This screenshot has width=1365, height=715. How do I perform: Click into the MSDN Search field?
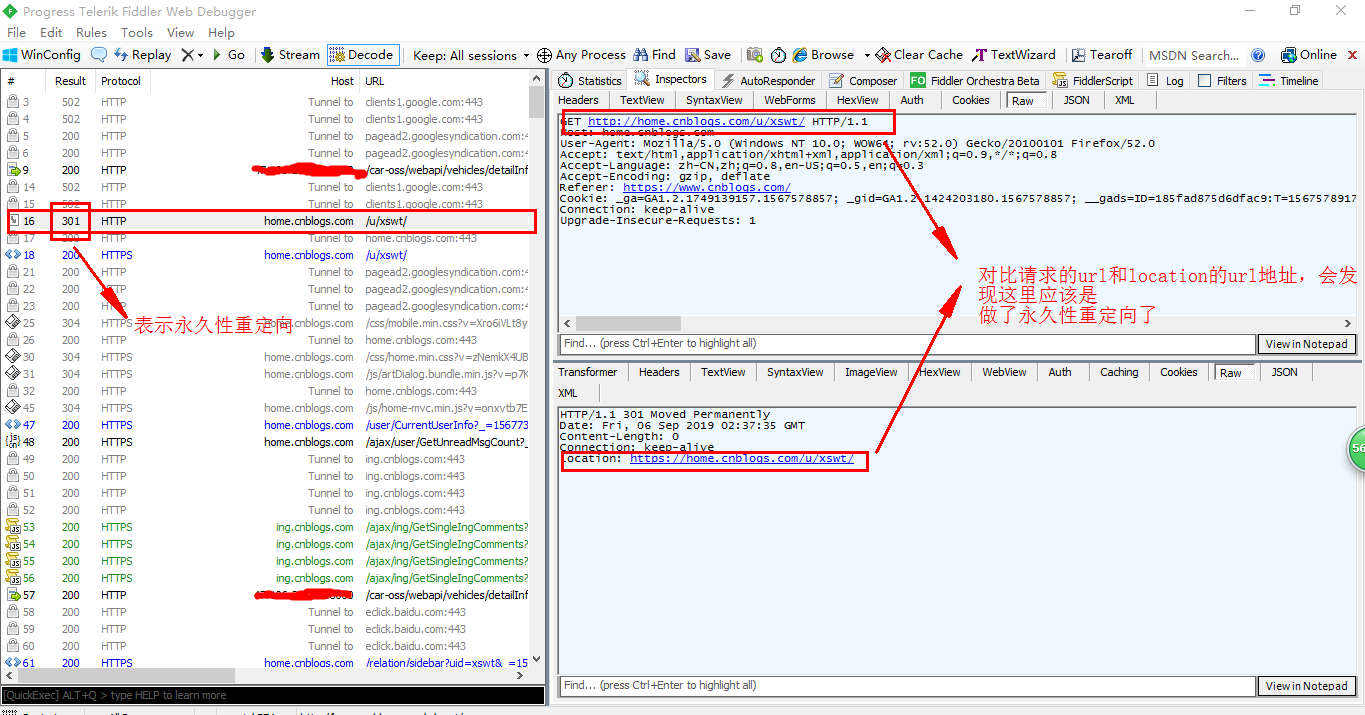click(x=1195, y=55)
